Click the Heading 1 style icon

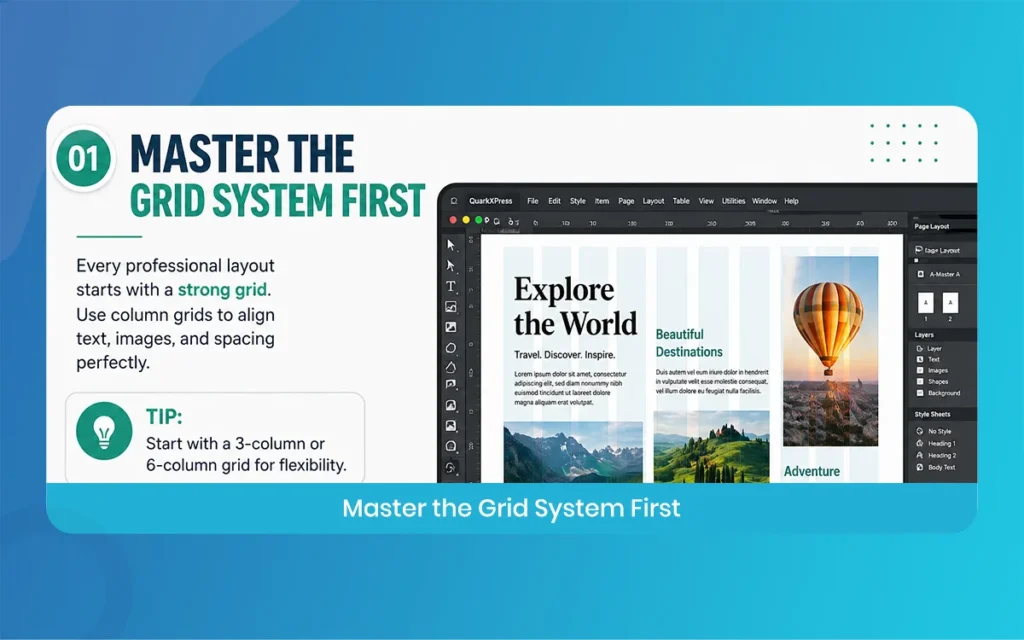coord(920,443)
